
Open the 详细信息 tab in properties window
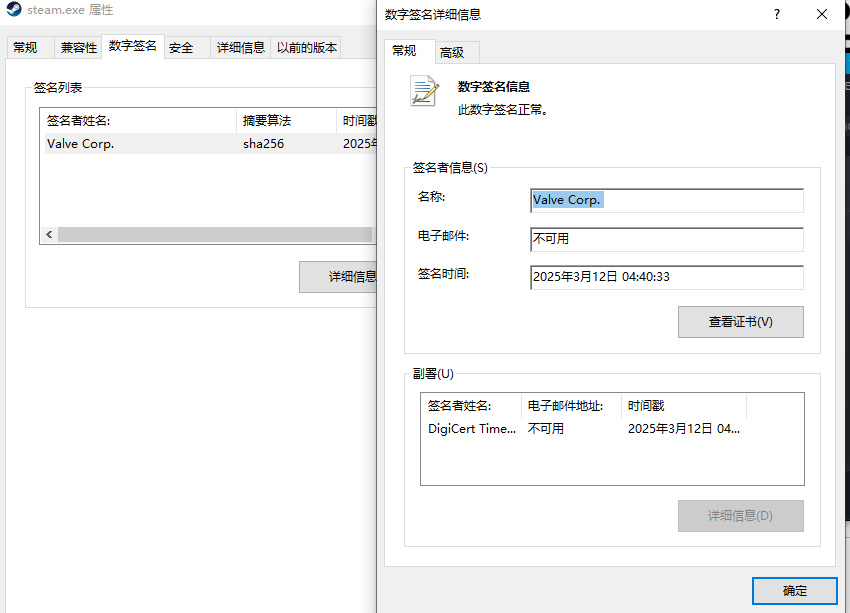click(x=240, y=48)
